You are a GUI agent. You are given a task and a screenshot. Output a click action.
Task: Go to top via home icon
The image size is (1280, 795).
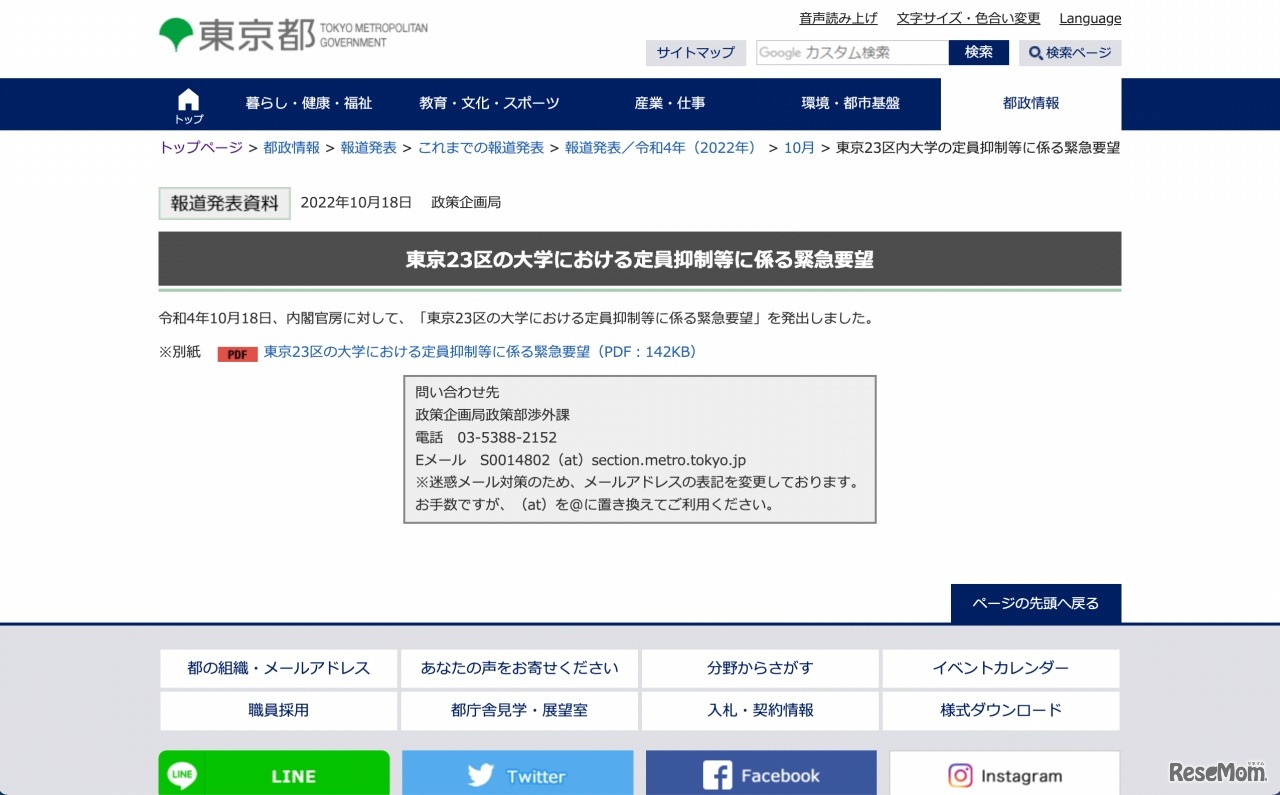(188, 104)
